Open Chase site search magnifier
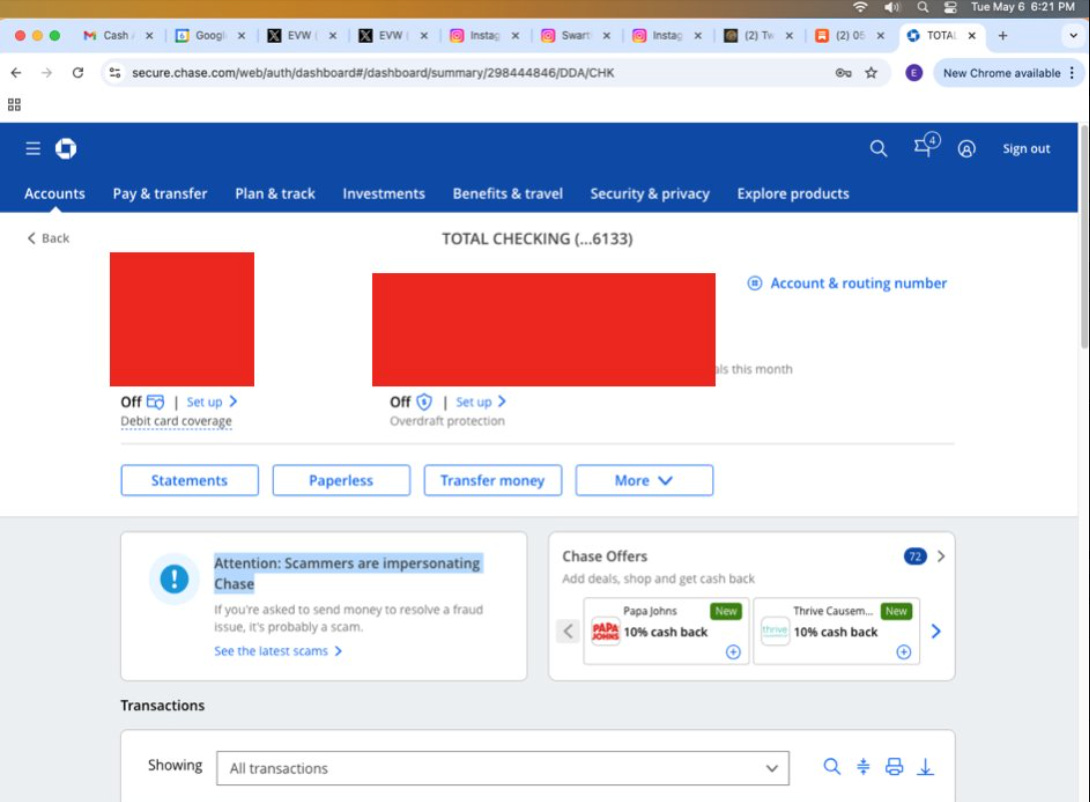The image size is (1090, 802). (879, 149)
